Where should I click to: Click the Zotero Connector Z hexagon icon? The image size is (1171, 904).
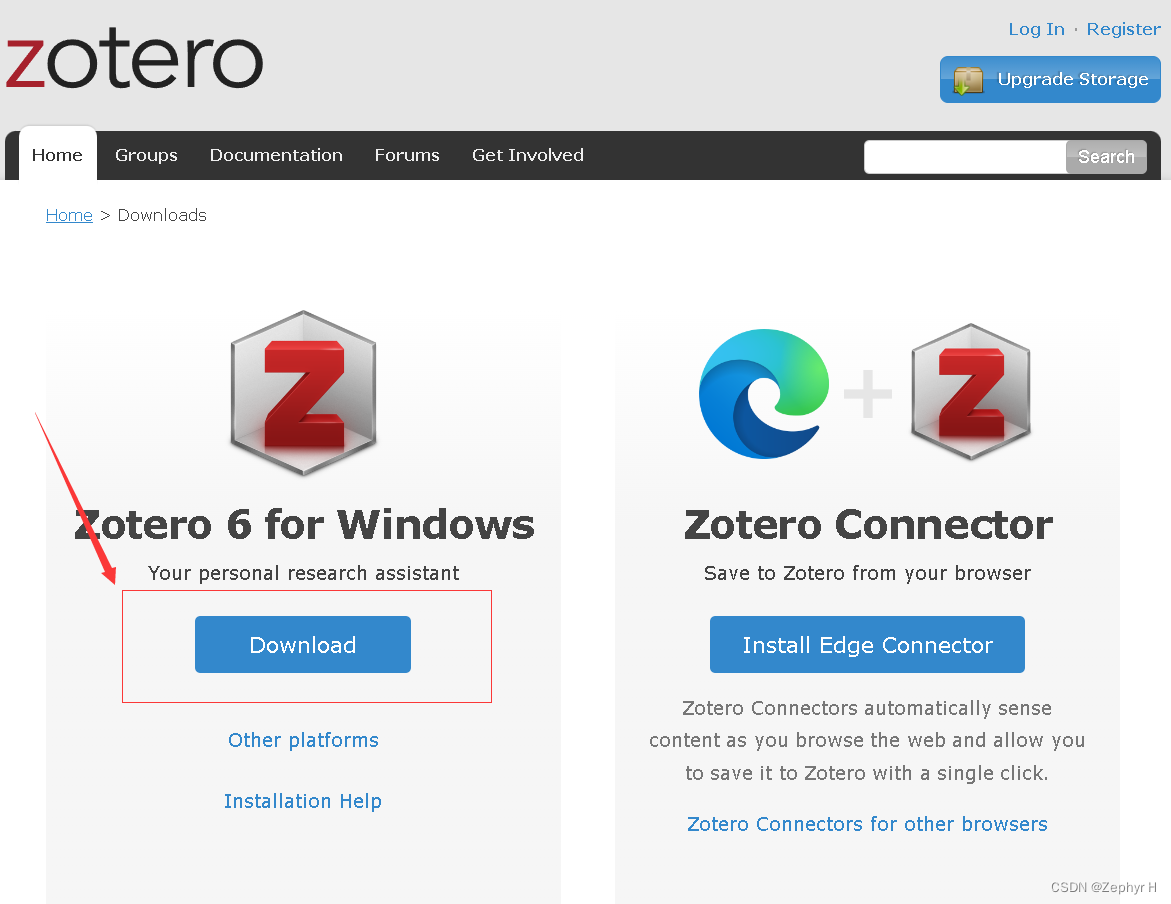[971, 391]
